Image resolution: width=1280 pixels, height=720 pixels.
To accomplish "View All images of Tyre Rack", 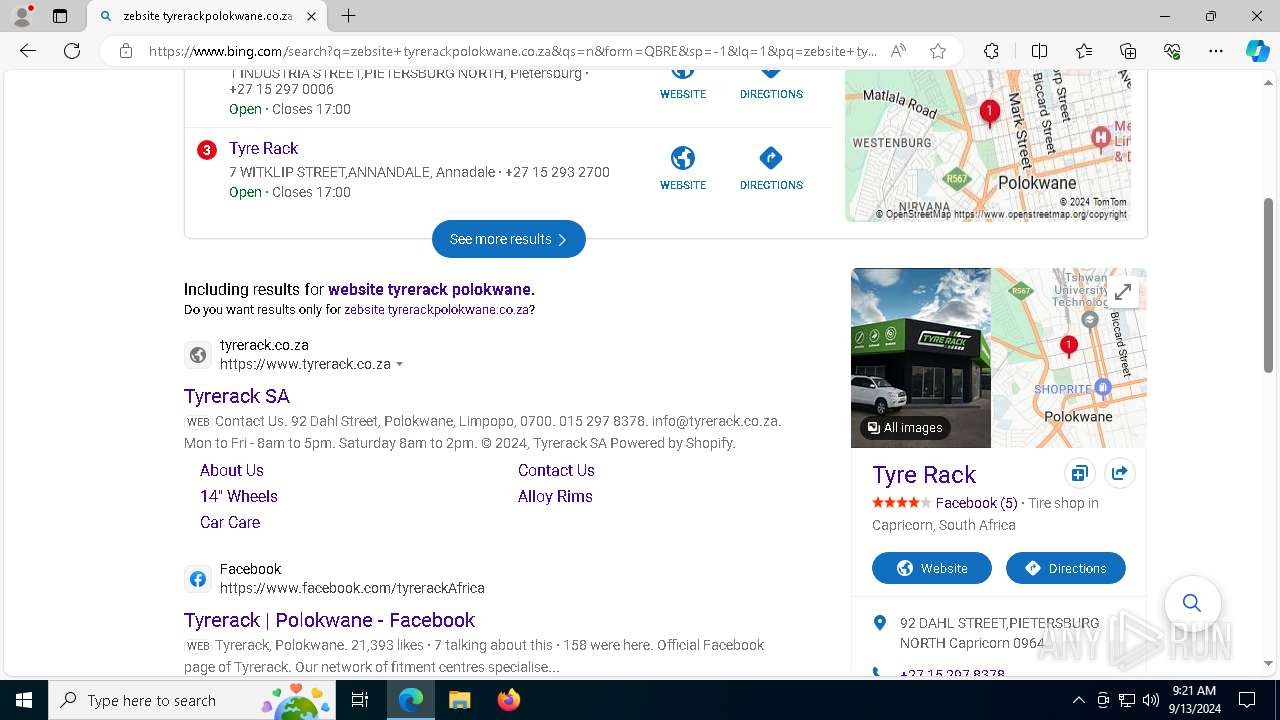I will (x=905, y=428).
